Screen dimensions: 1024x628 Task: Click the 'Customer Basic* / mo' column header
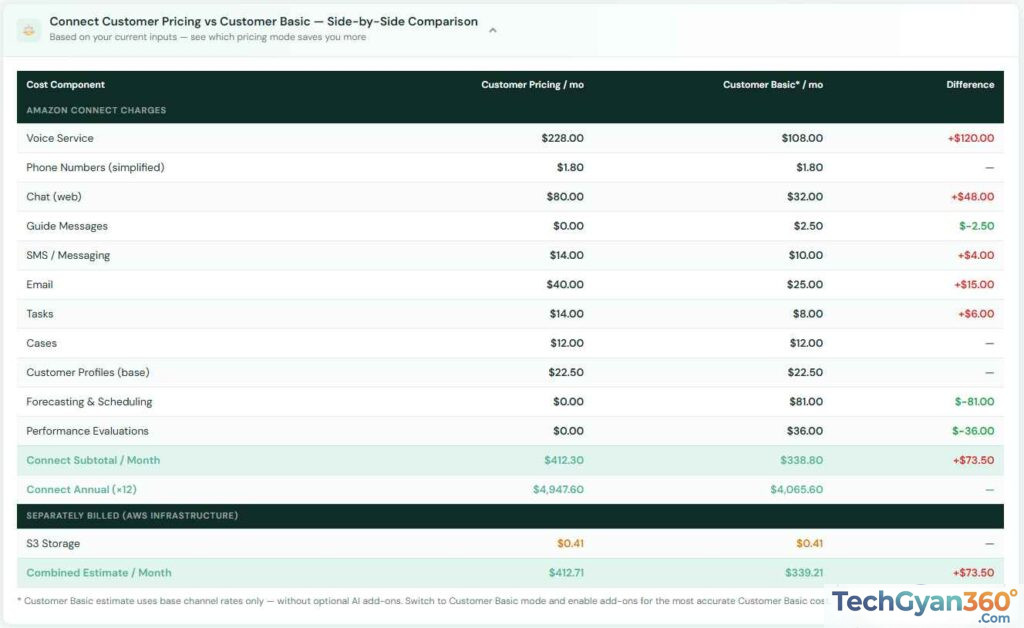coord(773,85)
